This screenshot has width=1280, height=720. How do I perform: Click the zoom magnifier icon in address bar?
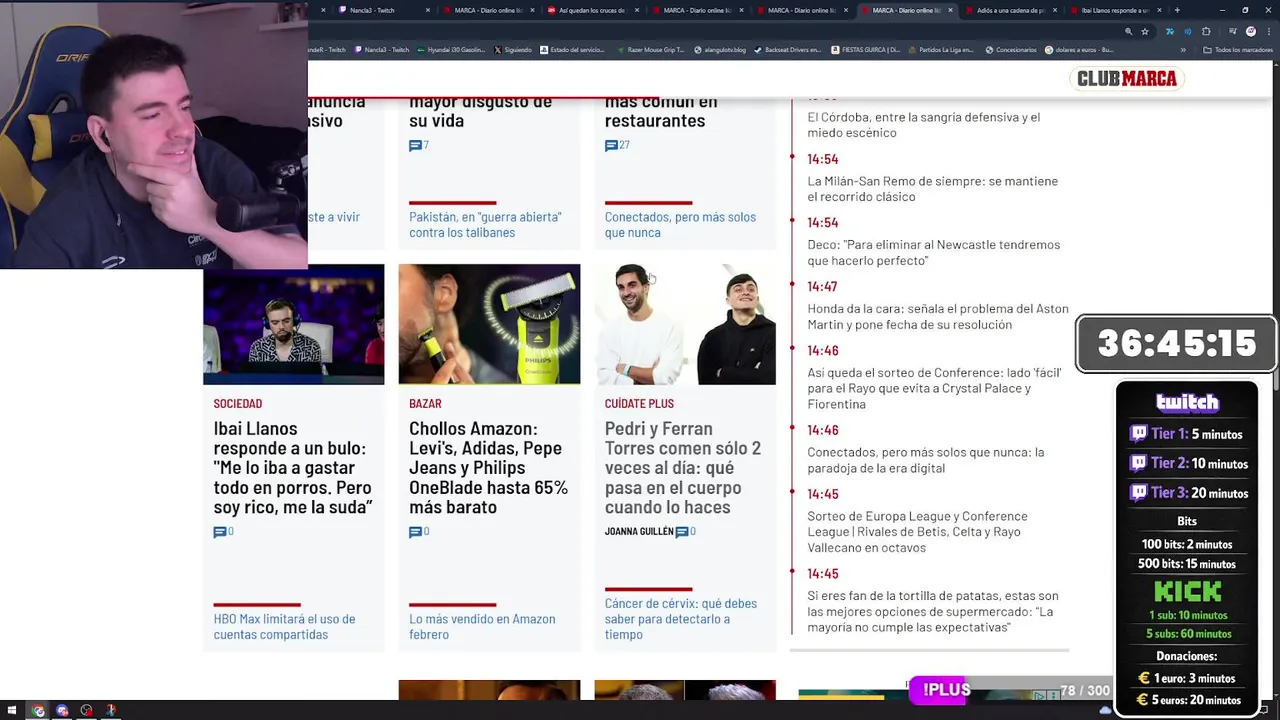(1129, 31)
